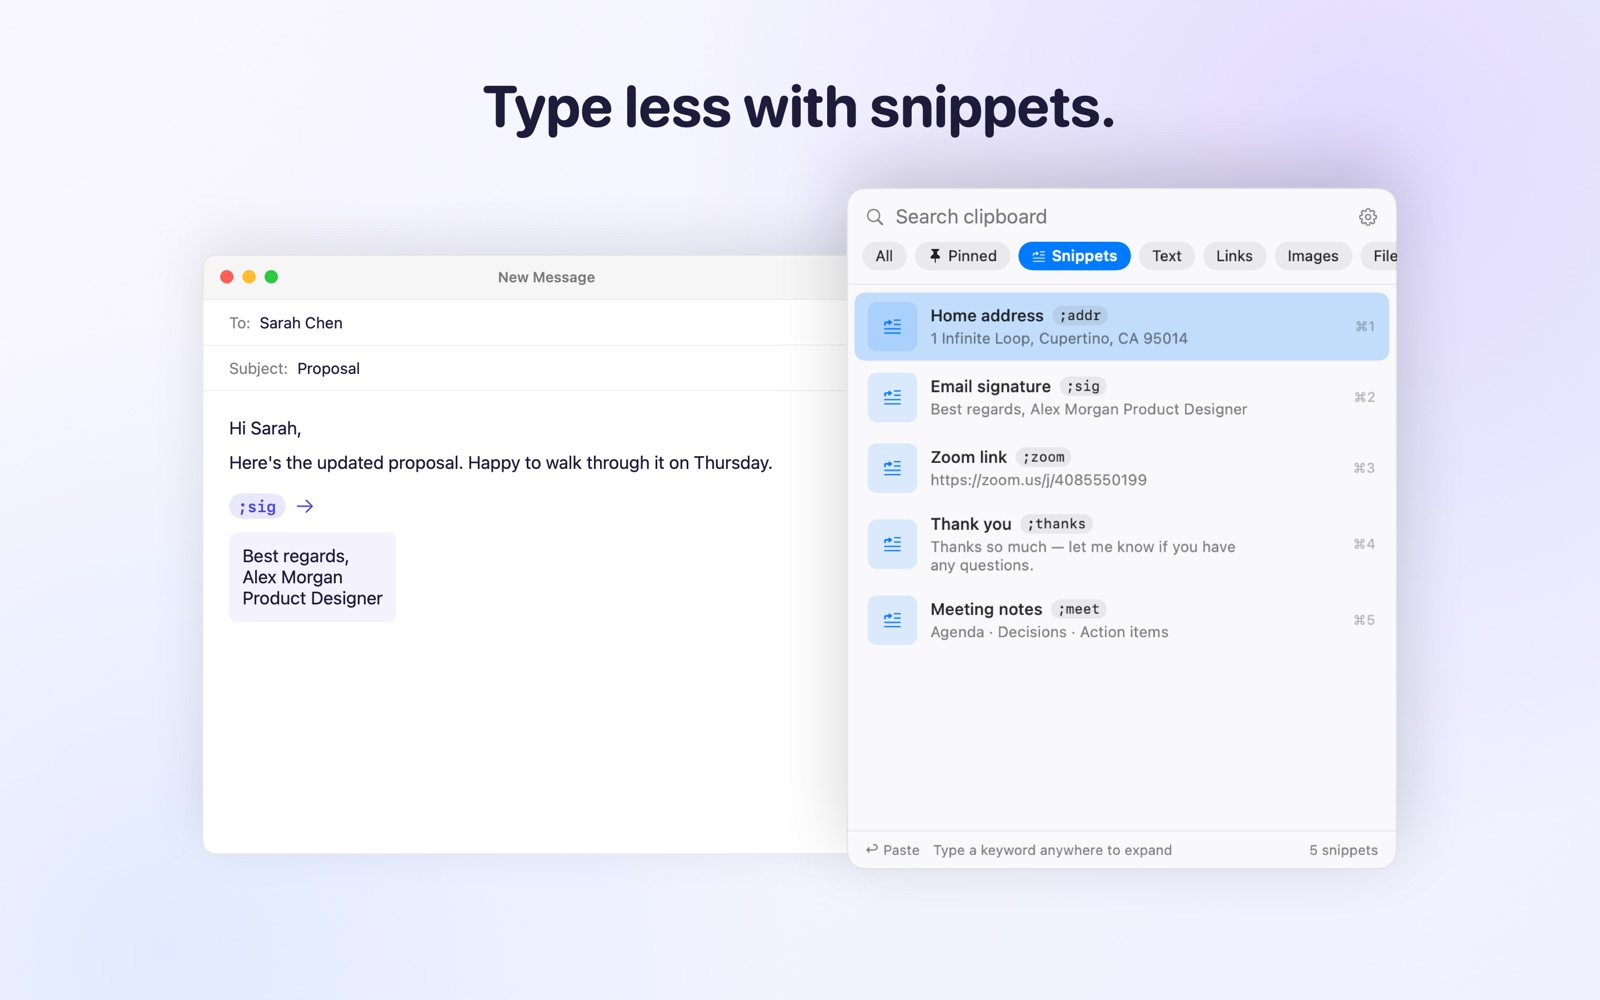Image resolution: width=1600 pixels, height=1000 pixels.
Task: Click 'Thanks so much' preview text
Action: 1082,556
